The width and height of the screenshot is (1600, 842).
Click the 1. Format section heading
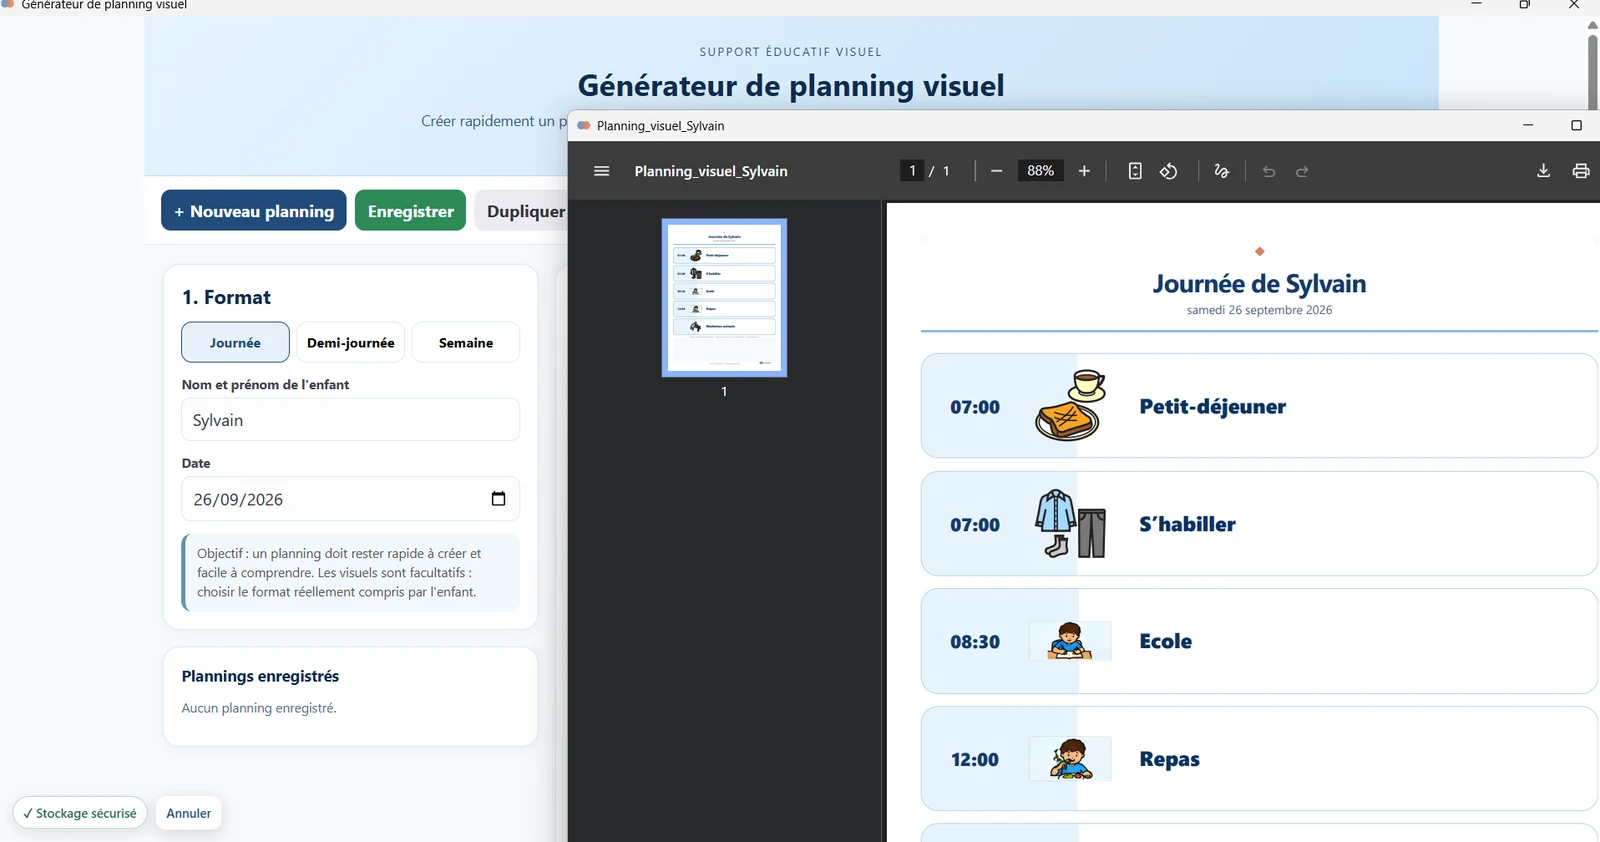[226, 297]
